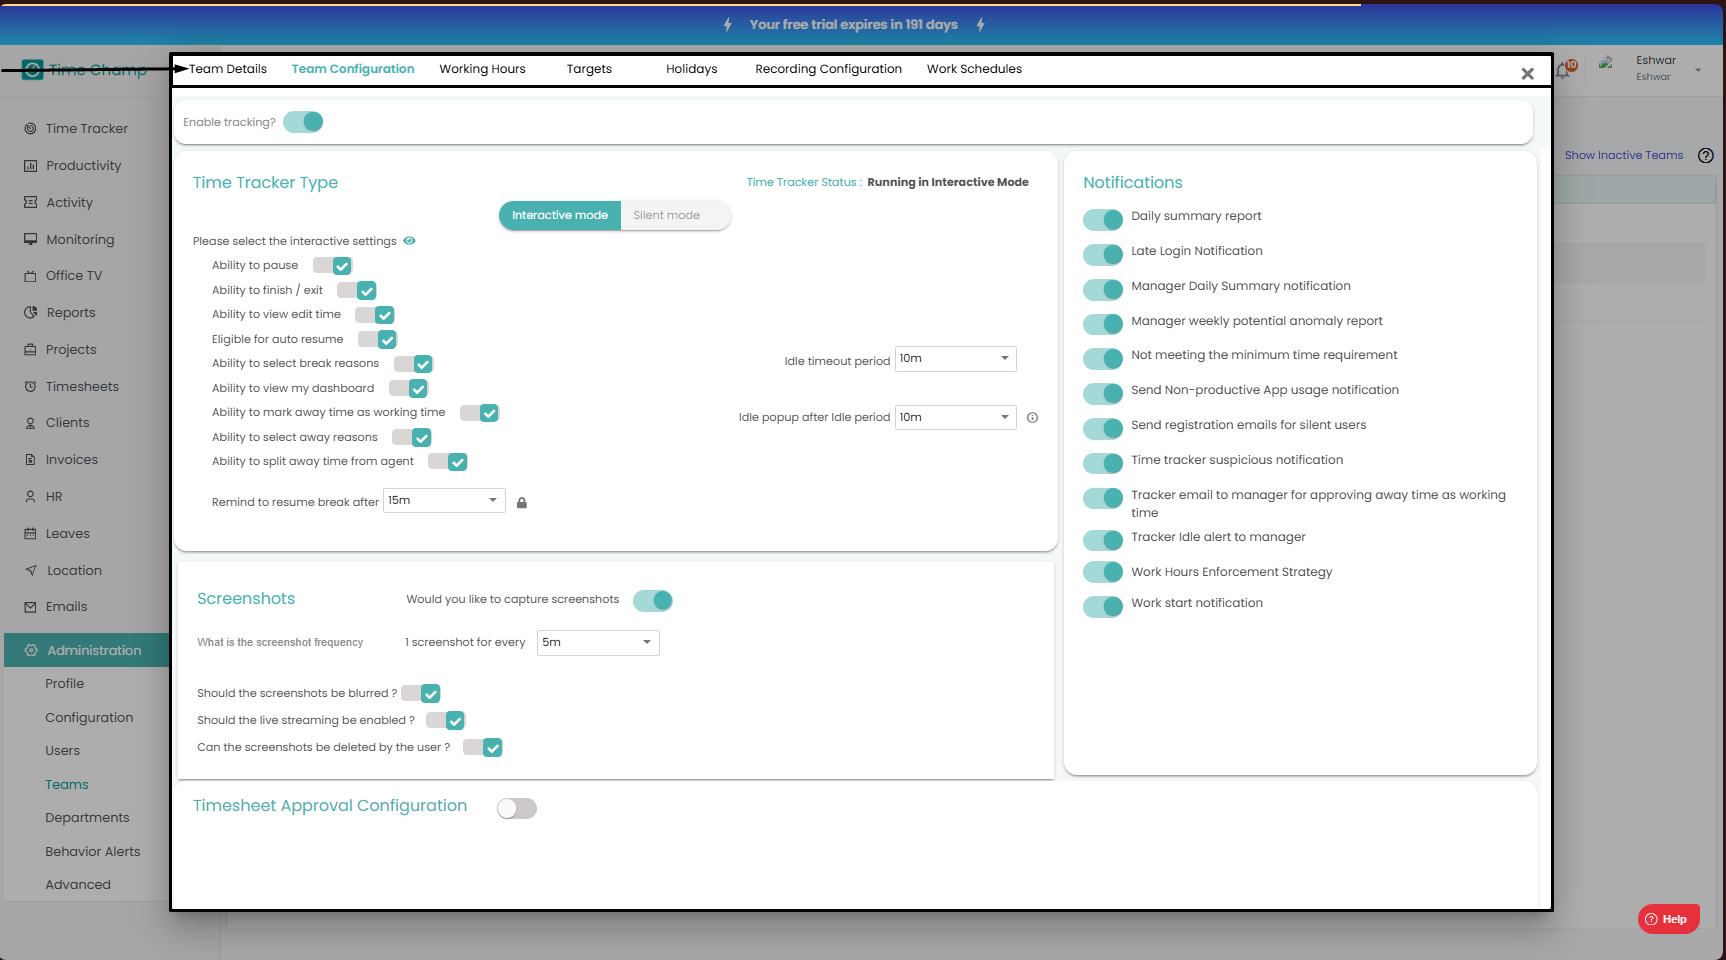Toggle Work Hours Enforcement Strategy switch

[x=1103, y=572]
